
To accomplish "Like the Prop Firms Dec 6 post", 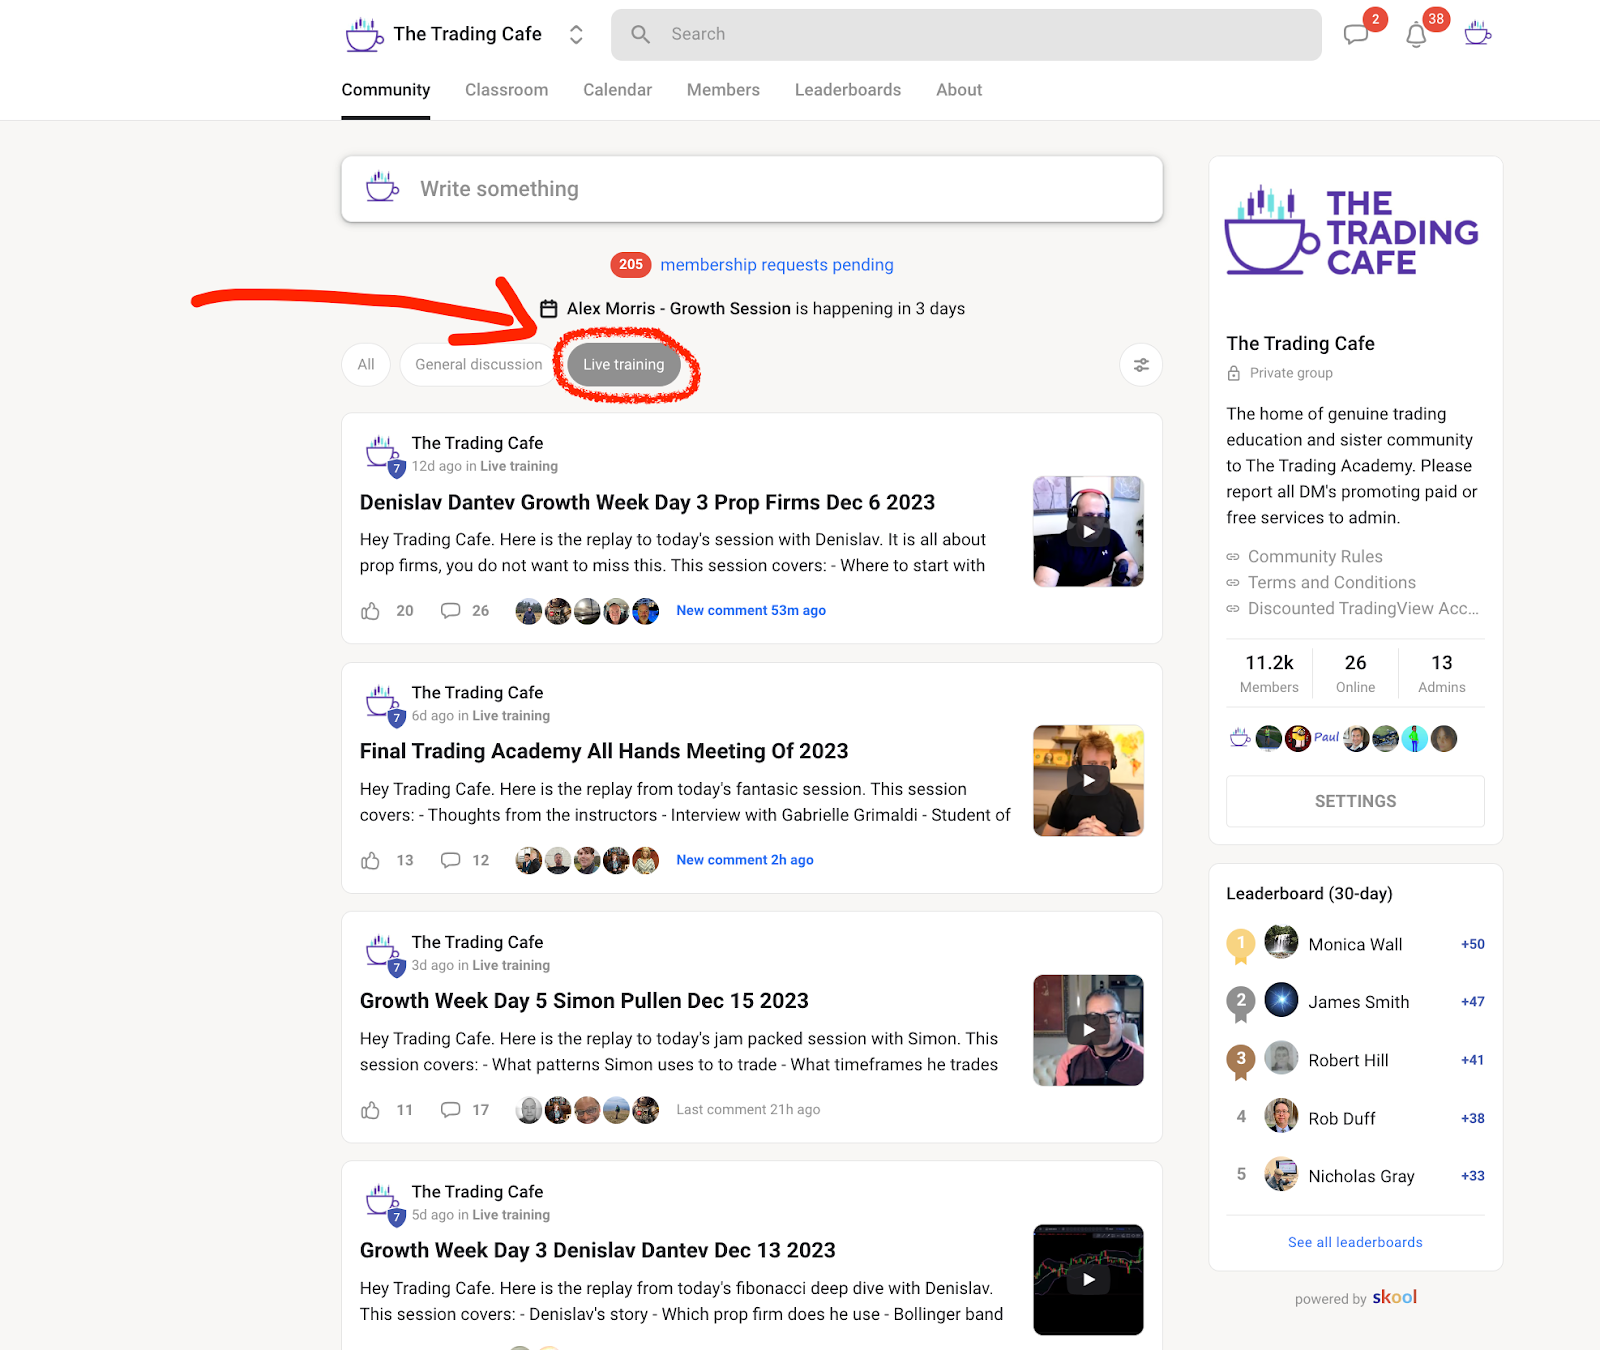I will click(x=371, y=611).
